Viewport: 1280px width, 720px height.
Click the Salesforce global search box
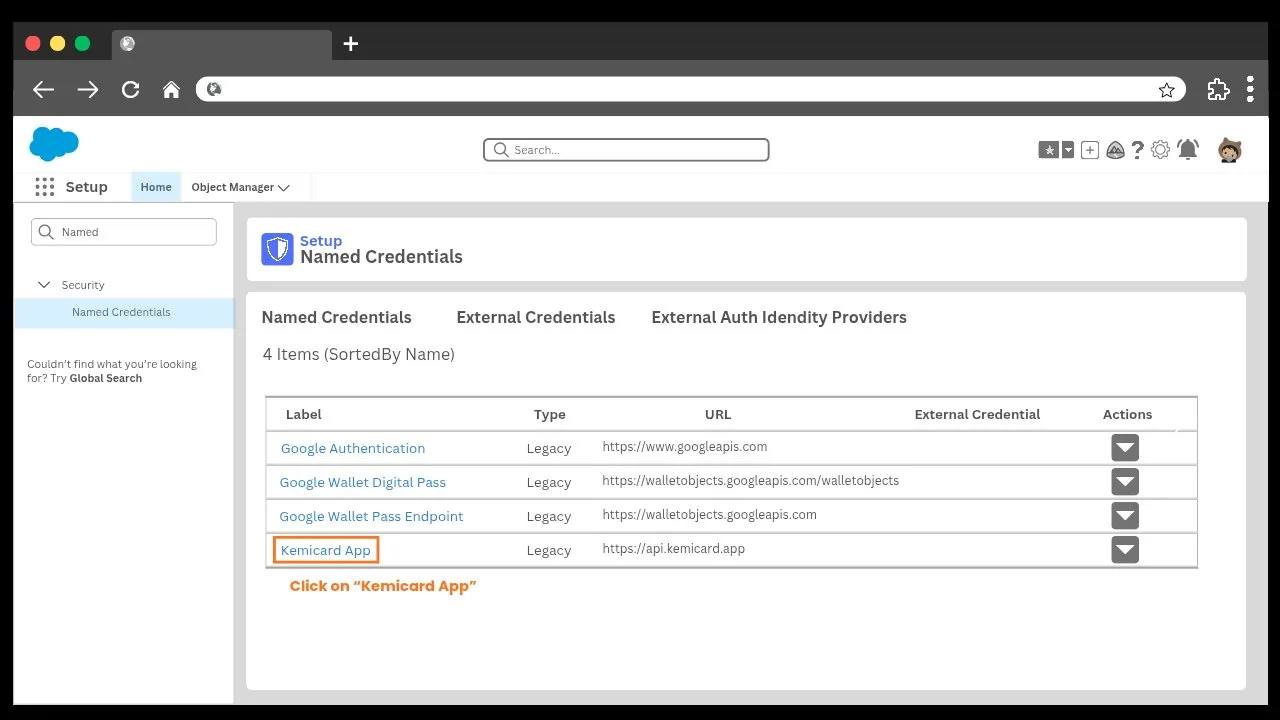626,150
